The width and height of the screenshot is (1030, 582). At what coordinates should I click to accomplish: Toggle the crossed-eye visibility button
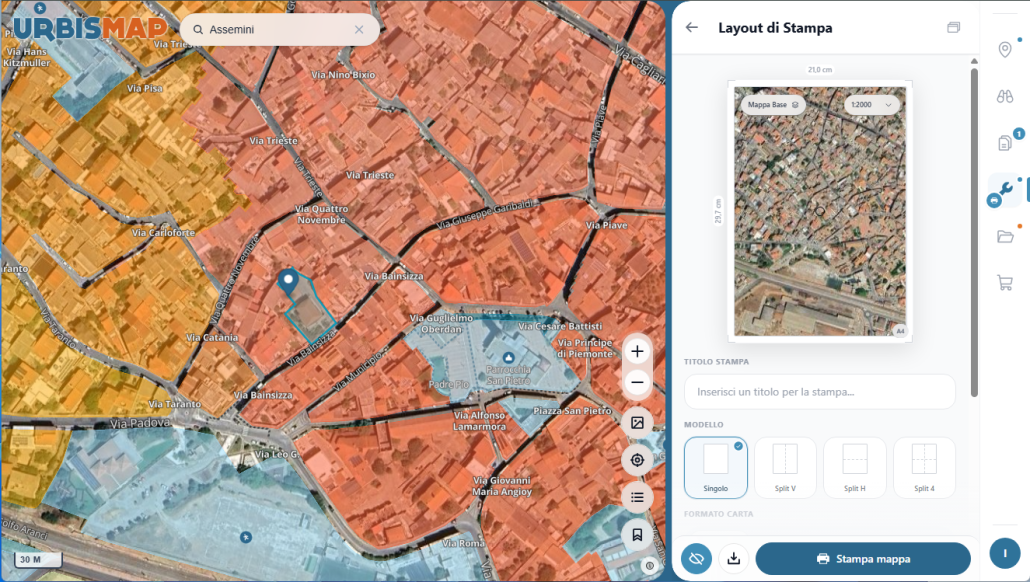point(696,559)
